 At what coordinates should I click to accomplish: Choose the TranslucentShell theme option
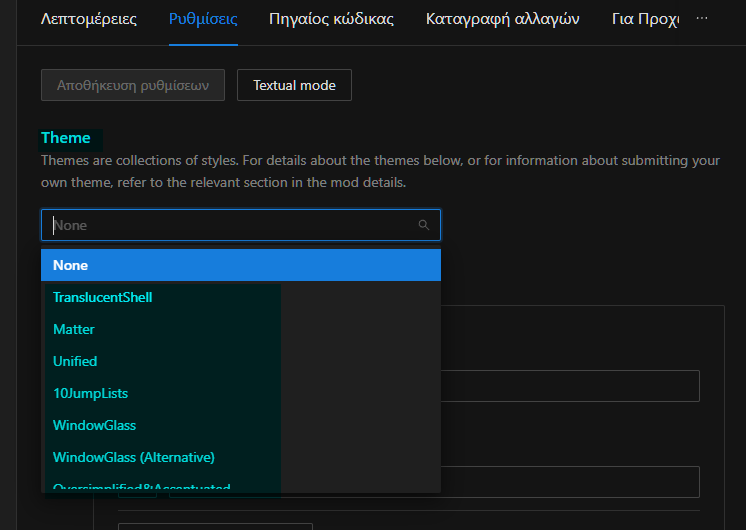point(241,297)
